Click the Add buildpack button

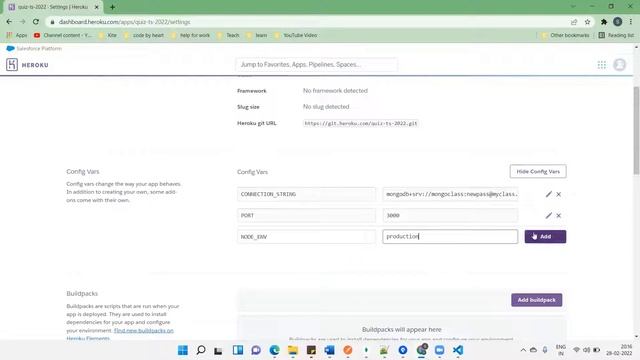pyautogui.click(x=536, y=300)
